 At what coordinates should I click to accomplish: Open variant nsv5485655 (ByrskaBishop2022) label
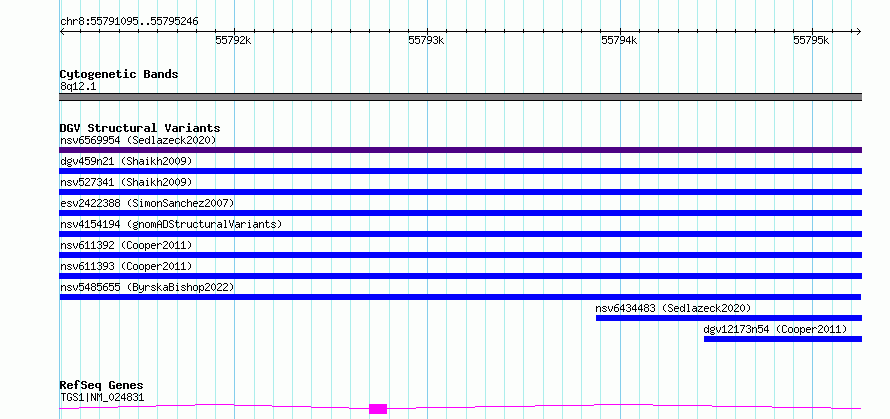coord(146,287)
